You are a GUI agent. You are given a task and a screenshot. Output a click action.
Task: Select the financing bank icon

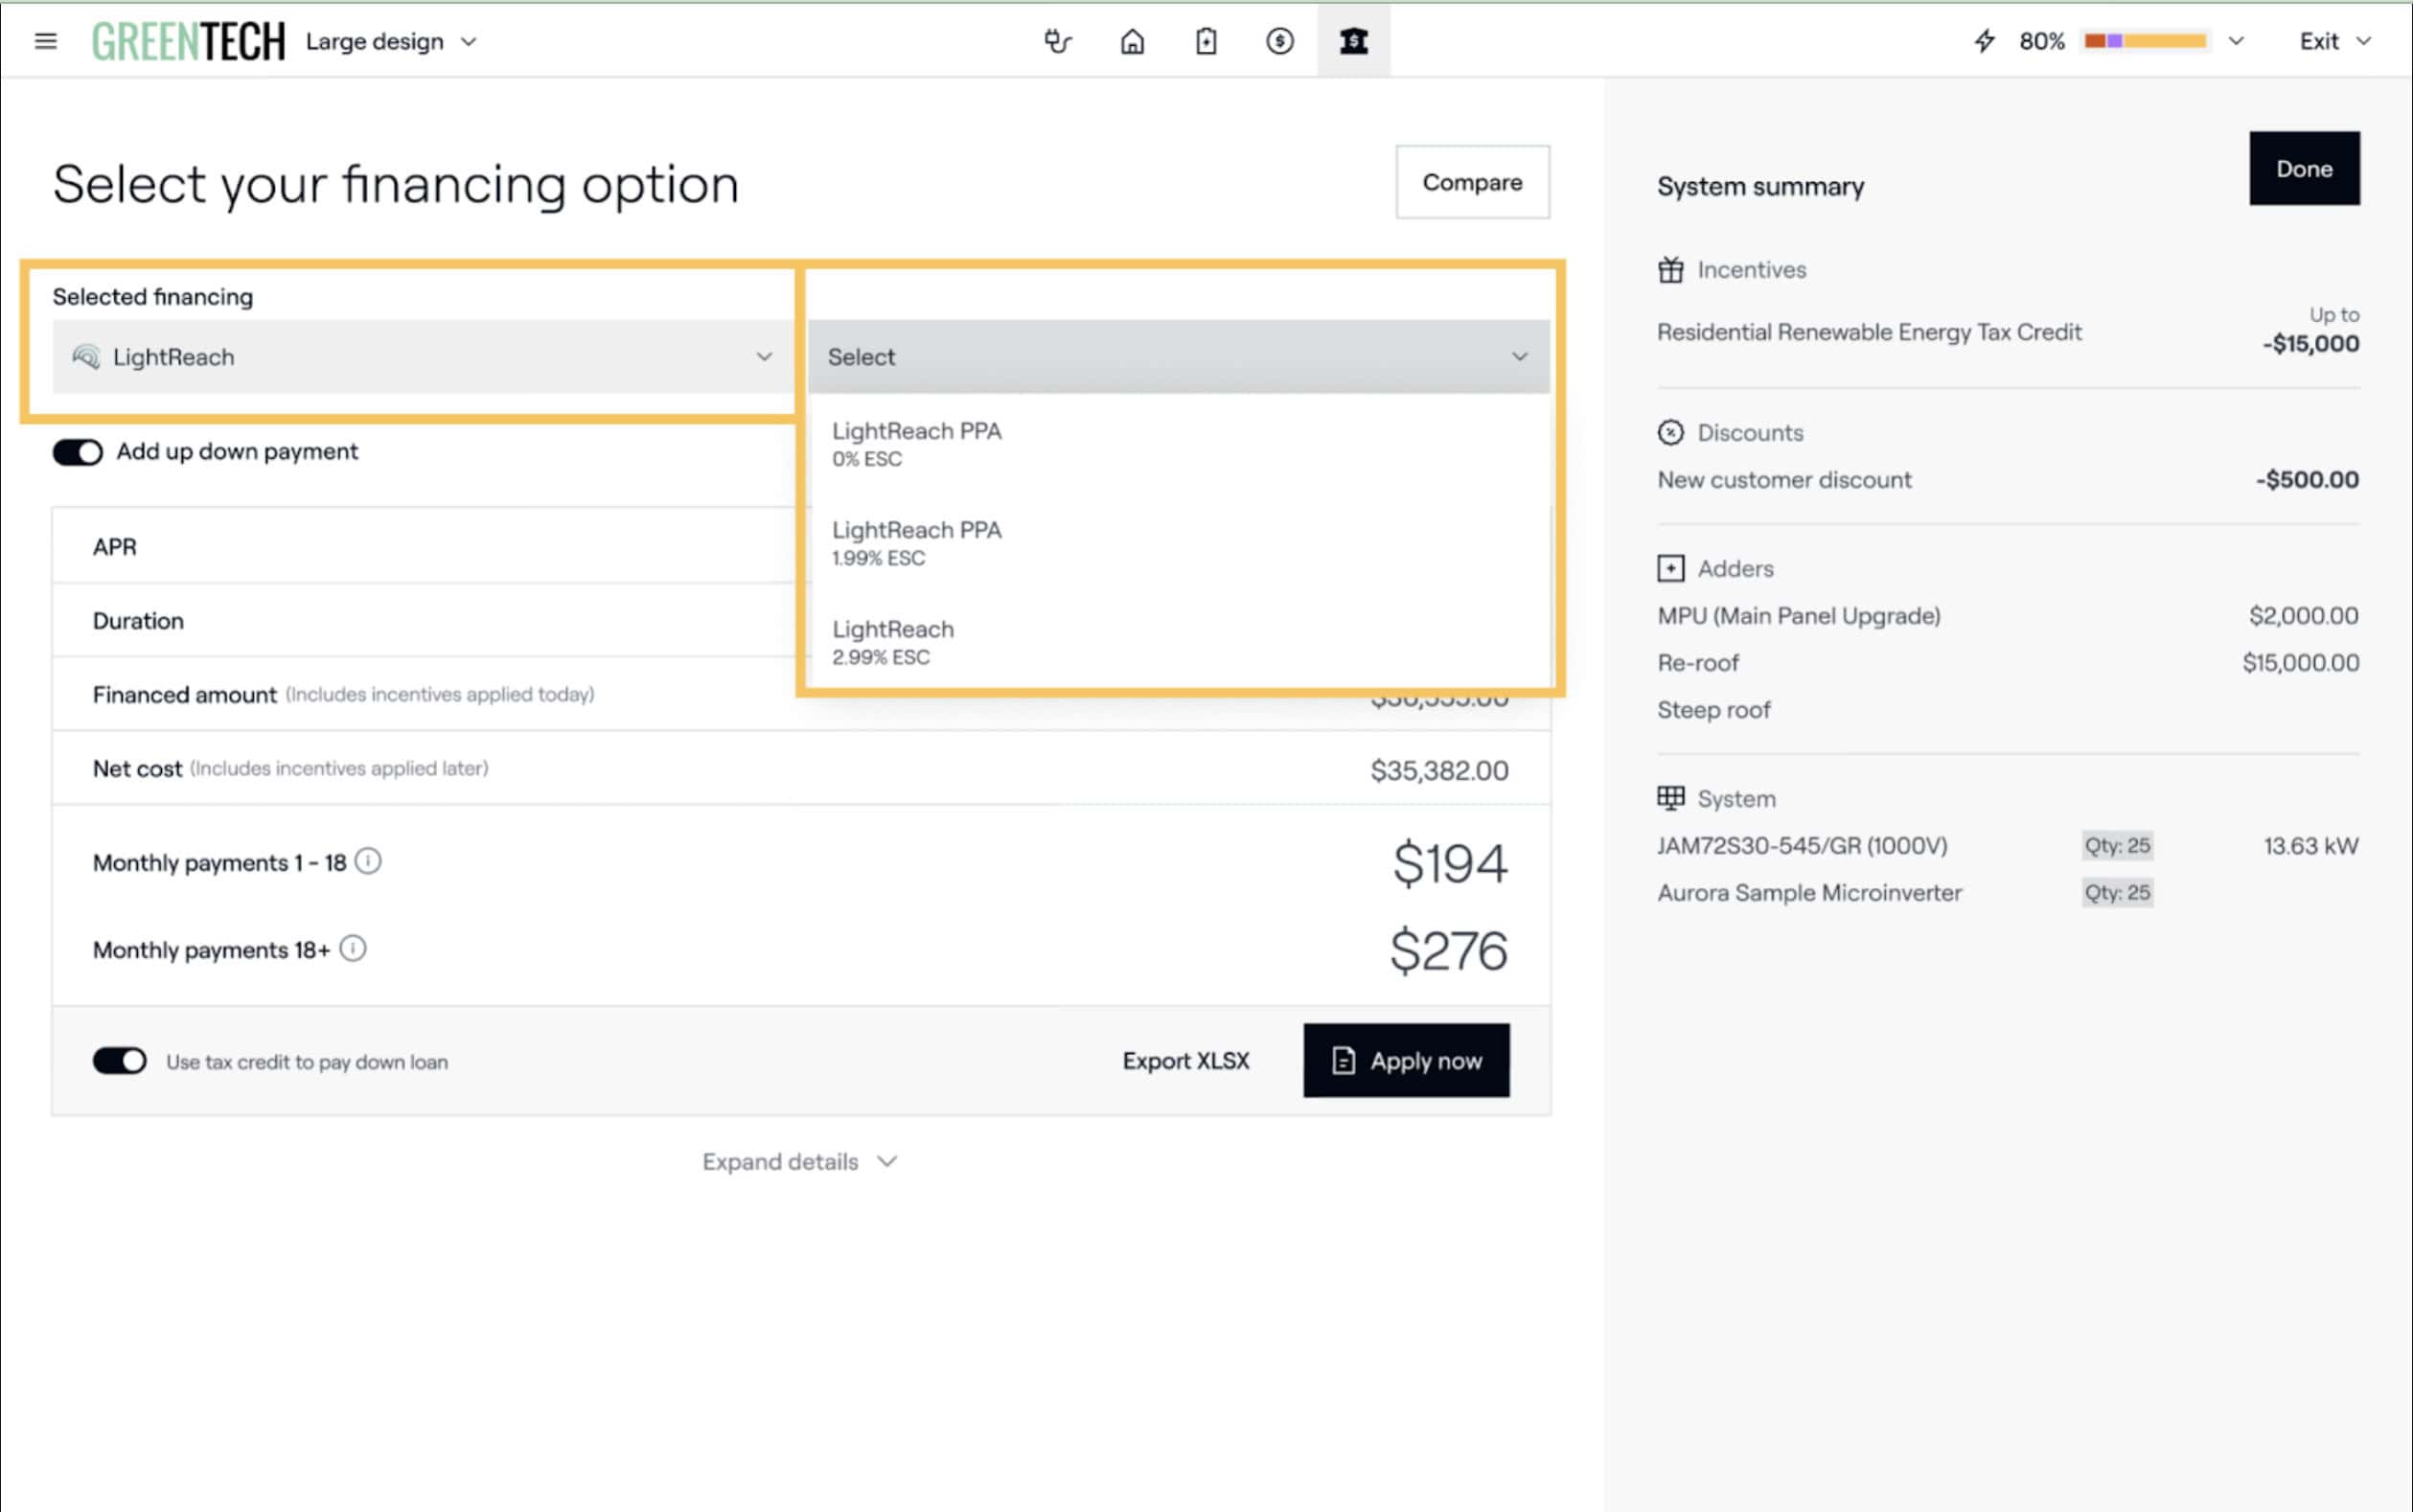click(x=1353, y=41)
